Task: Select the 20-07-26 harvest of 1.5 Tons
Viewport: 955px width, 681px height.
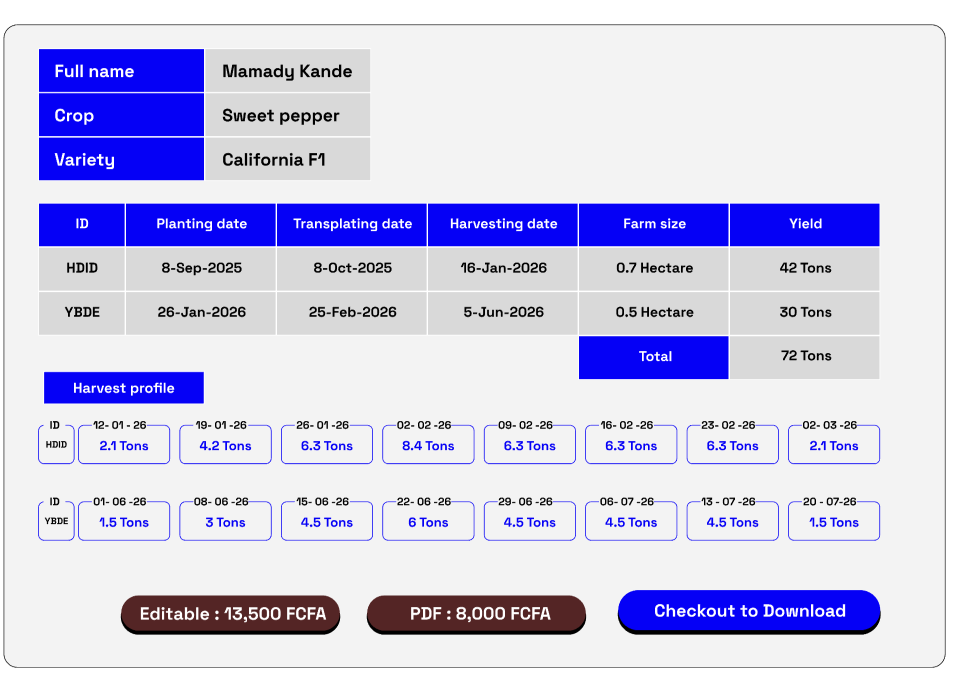Action: (x=834, y=522)
